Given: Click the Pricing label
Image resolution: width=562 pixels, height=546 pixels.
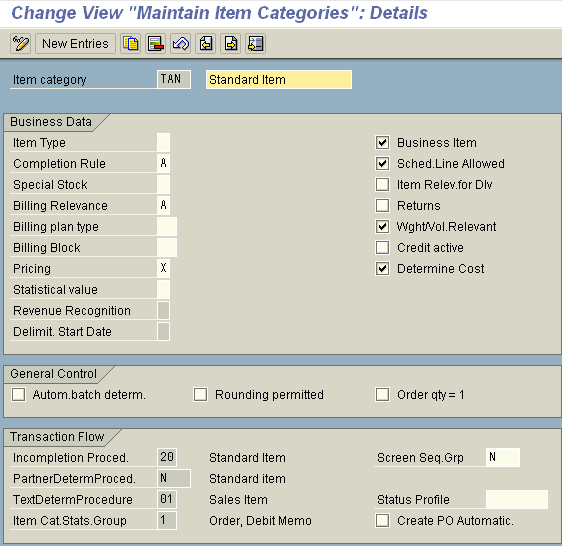Looking at the screenshot, I should click(x=32, y=269).
